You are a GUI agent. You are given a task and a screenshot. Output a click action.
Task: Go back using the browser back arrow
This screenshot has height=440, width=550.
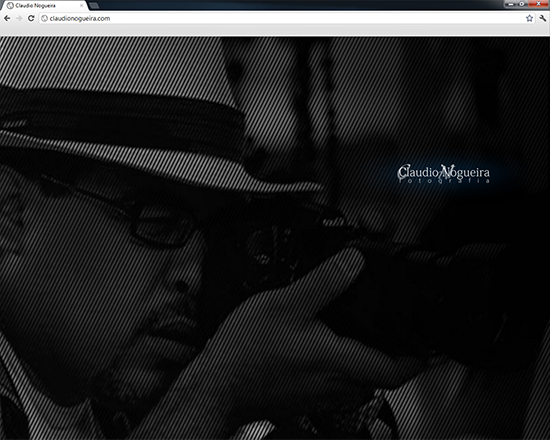[x=7, y=18]
